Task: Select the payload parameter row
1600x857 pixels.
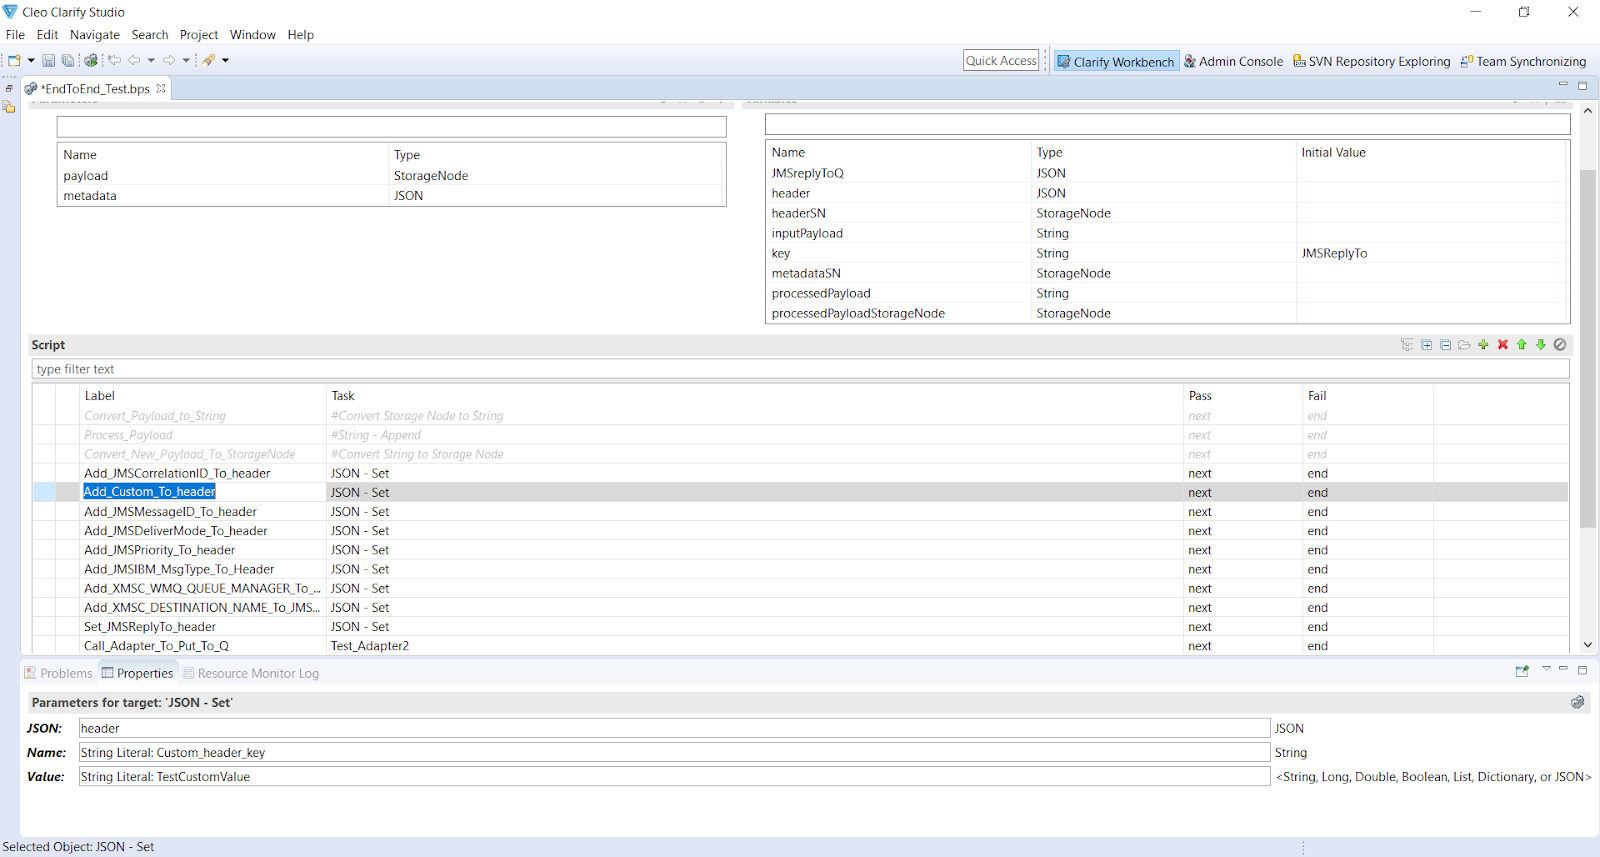Action: click(391, 176)
